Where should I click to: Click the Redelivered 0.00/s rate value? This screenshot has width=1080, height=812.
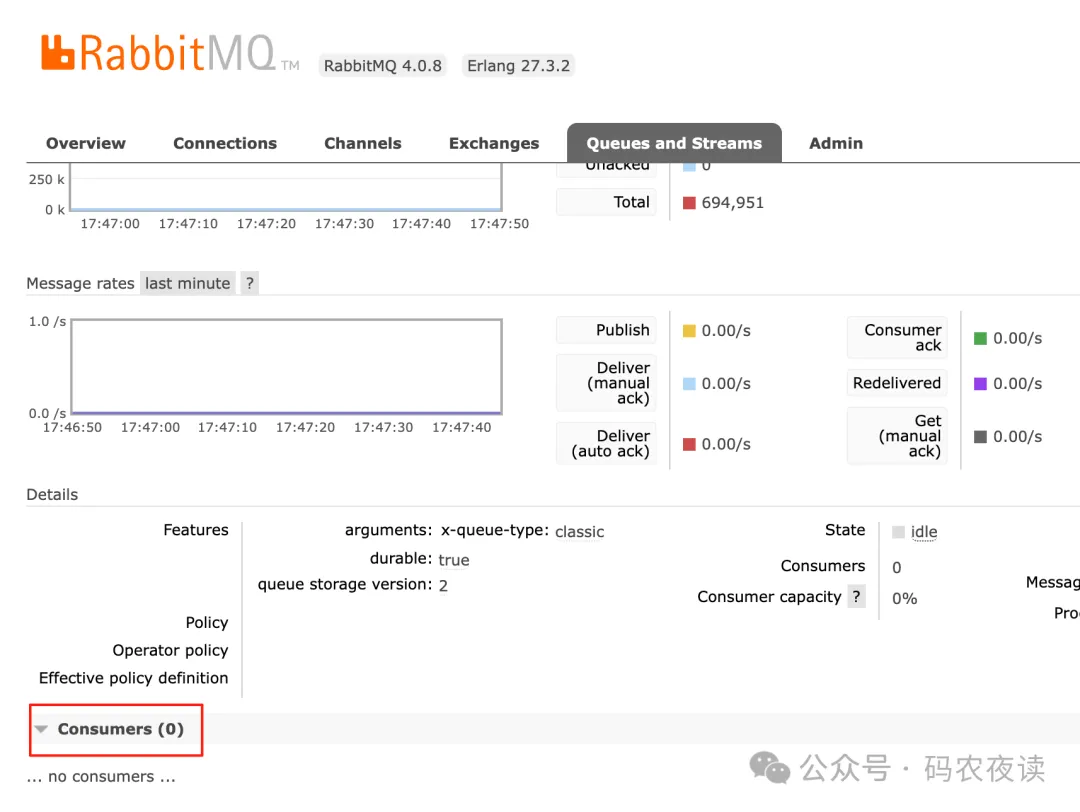1017,384
